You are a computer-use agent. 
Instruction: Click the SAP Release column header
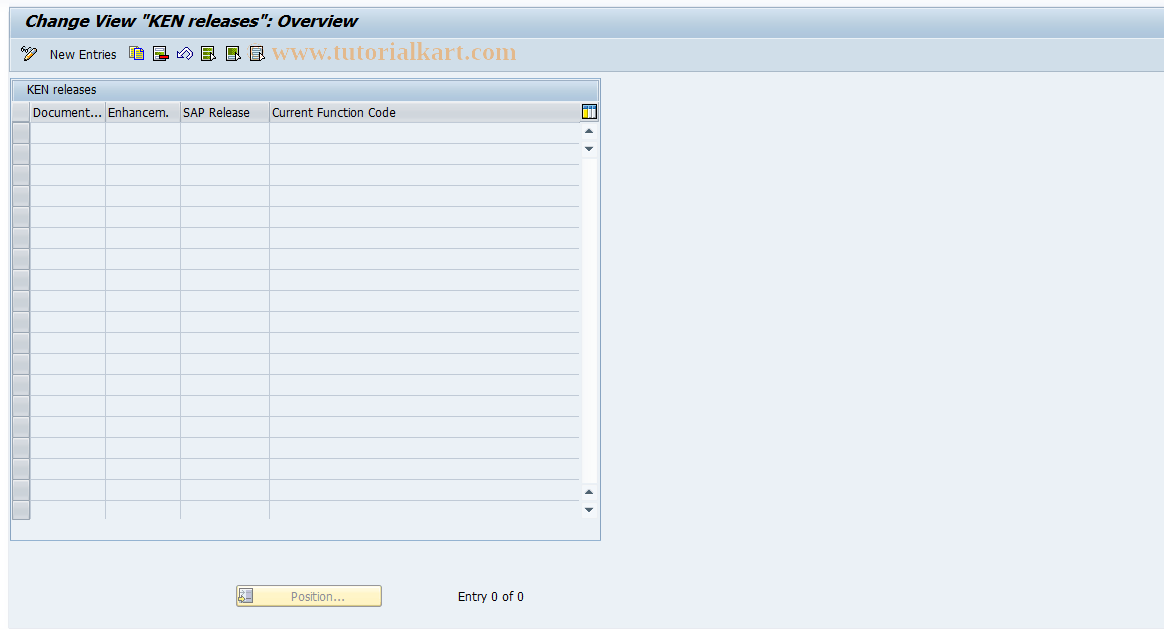(x=223, y=112)
